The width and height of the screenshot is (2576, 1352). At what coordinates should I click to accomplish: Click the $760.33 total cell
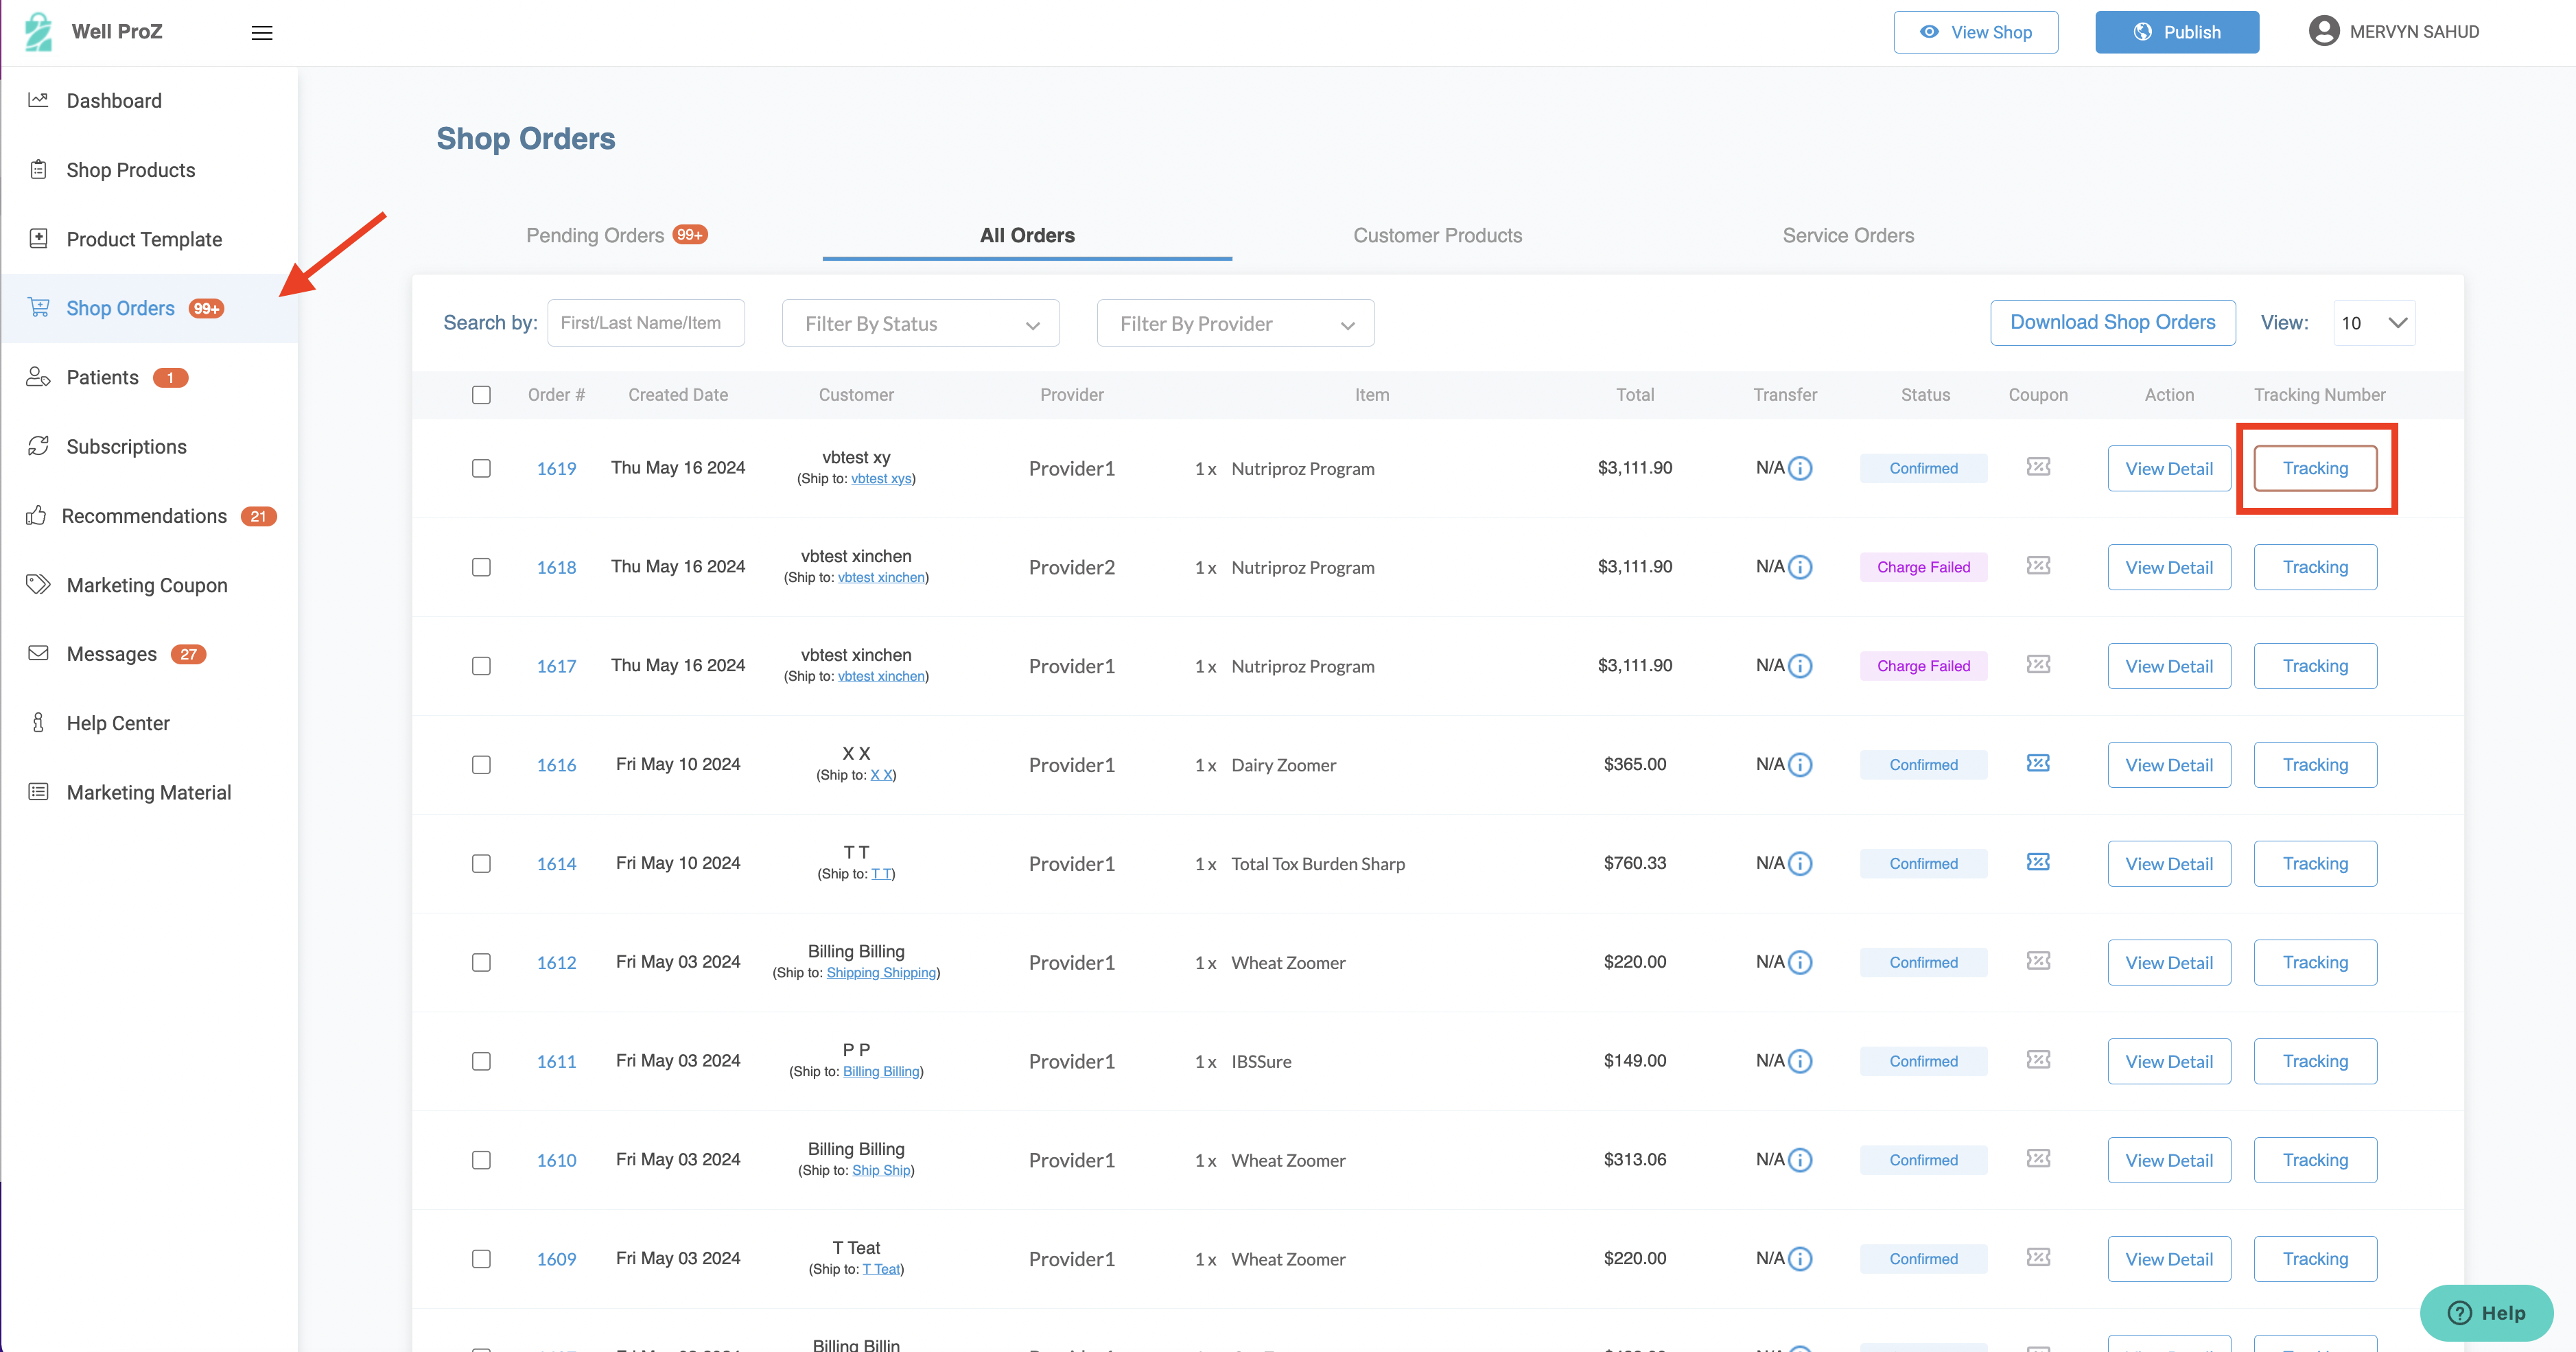(x=1634, y=863)
